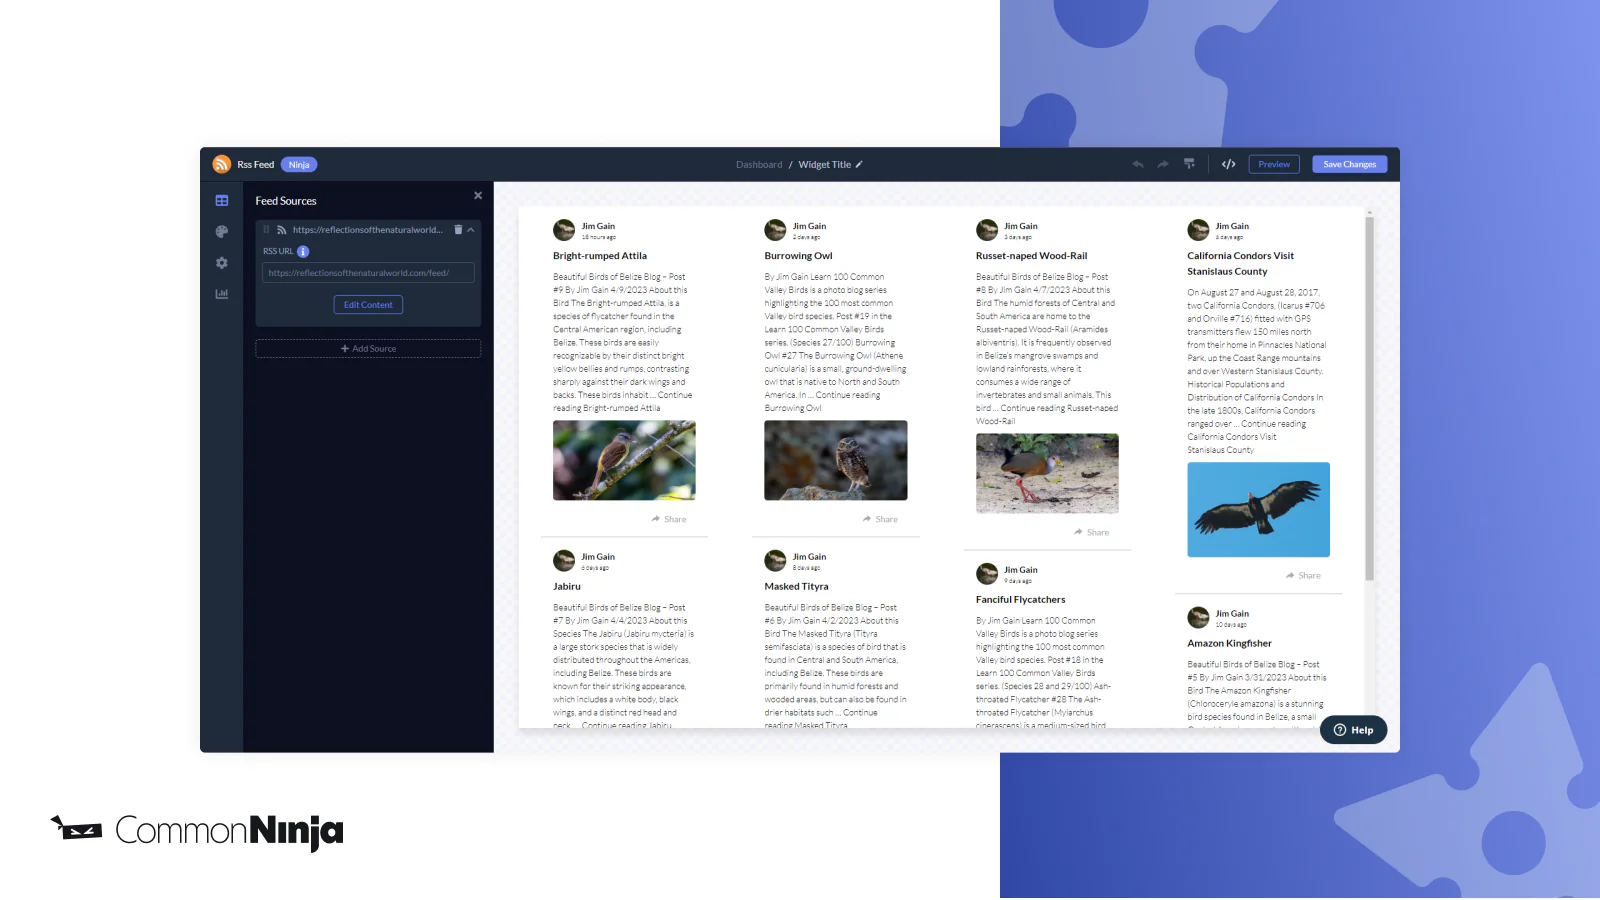Open the Help chat button

click(1353, 730)
